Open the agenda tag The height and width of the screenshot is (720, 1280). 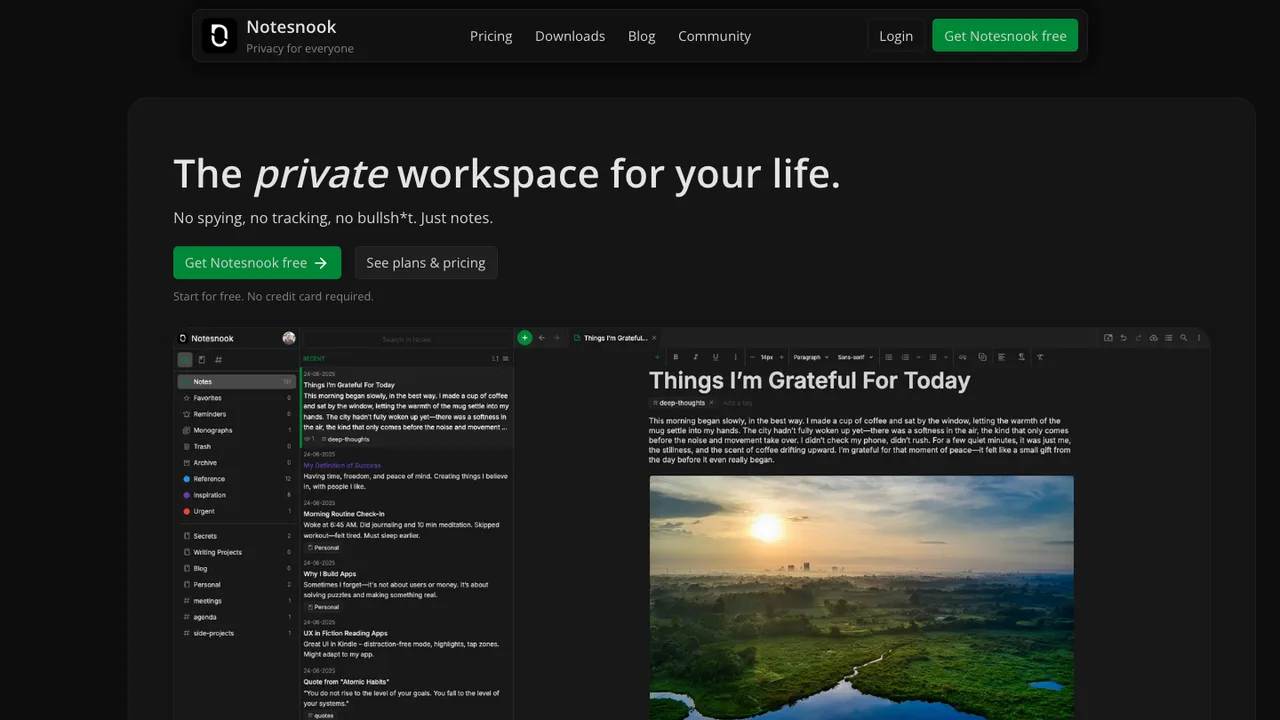click(236, 617)
